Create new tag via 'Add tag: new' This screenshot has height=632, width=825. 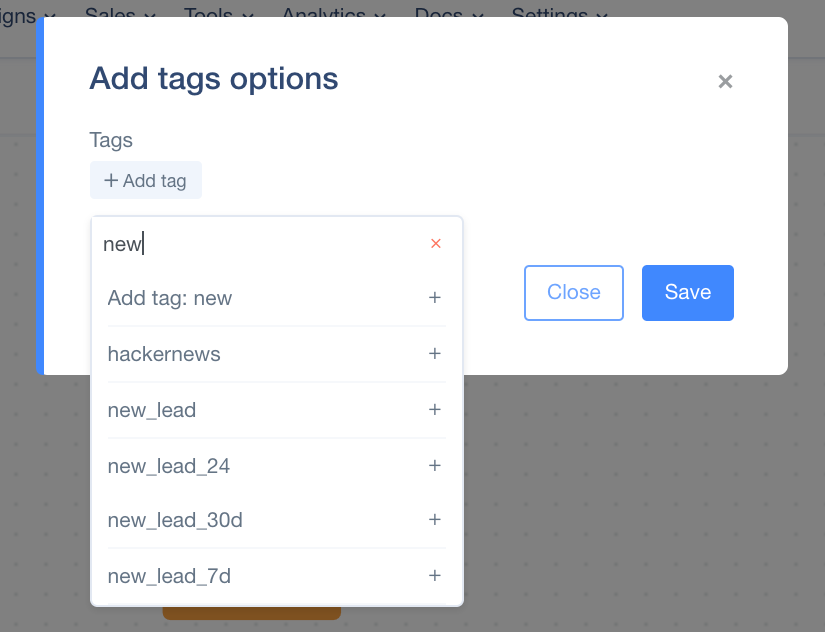point(170,298)
